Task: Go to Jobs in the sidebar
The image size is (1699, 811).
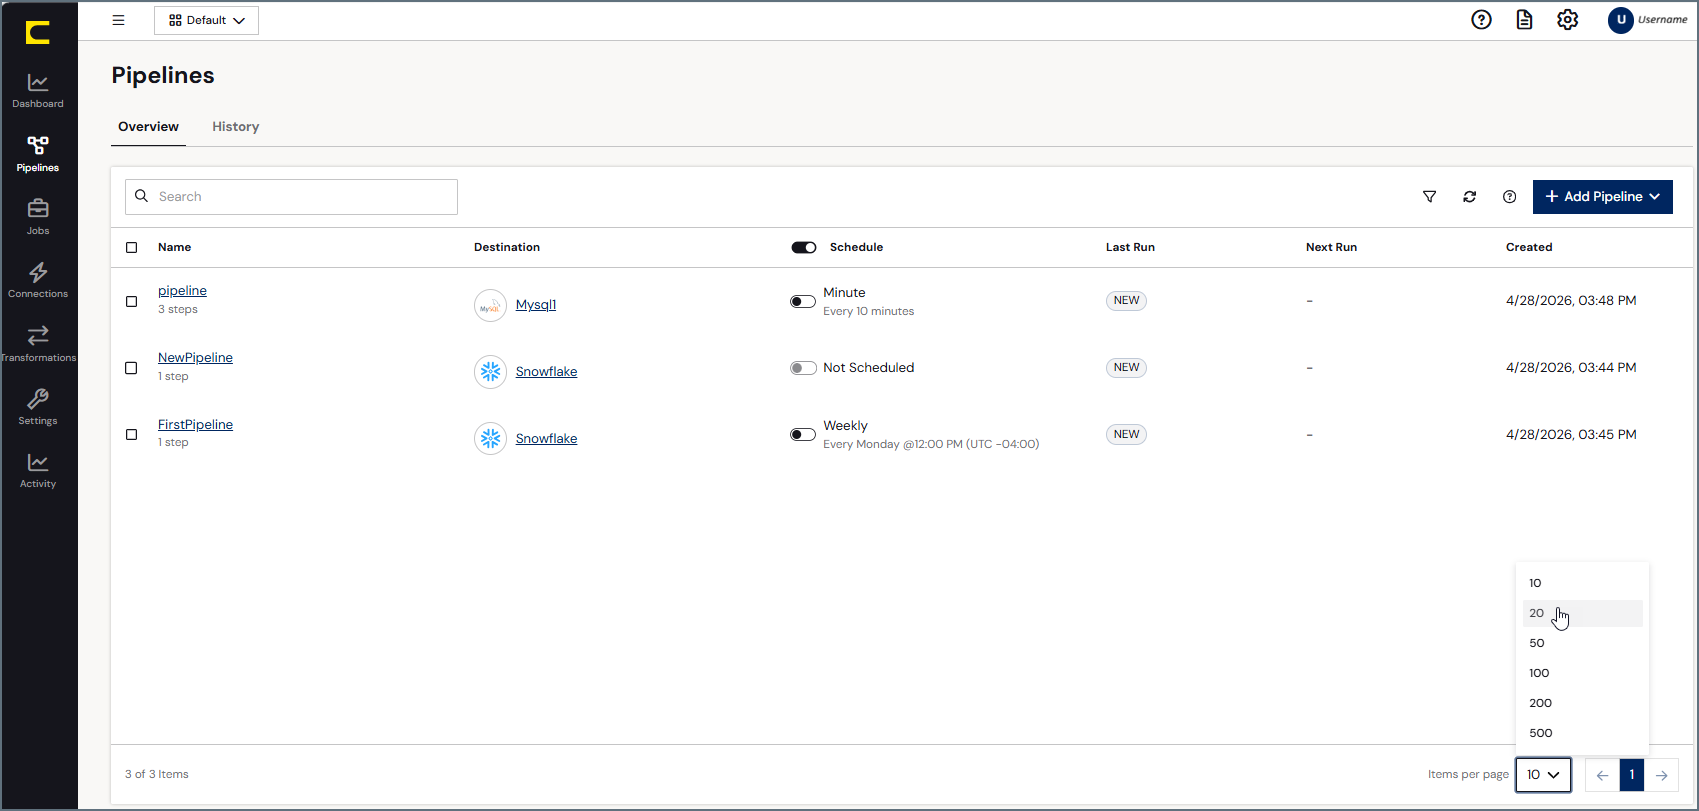Action: [38, 217]
